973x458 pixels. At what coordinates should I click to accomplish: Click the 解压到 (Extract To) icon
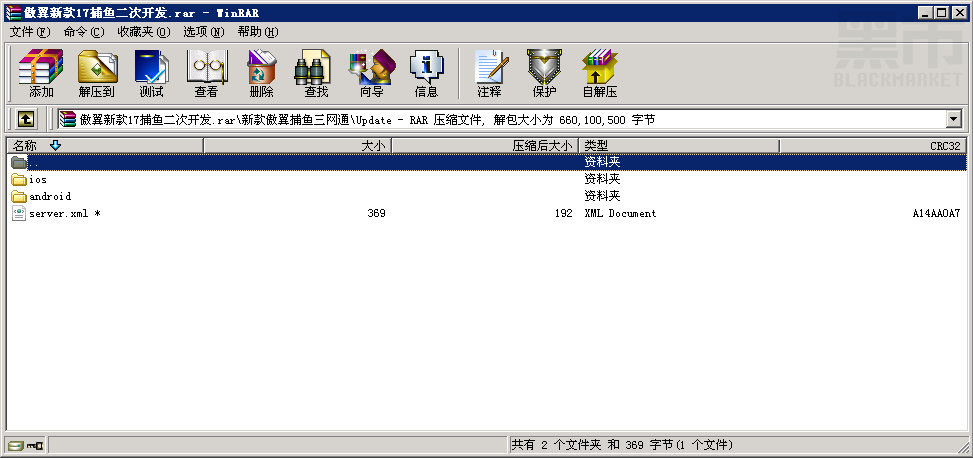click(96, 74)
